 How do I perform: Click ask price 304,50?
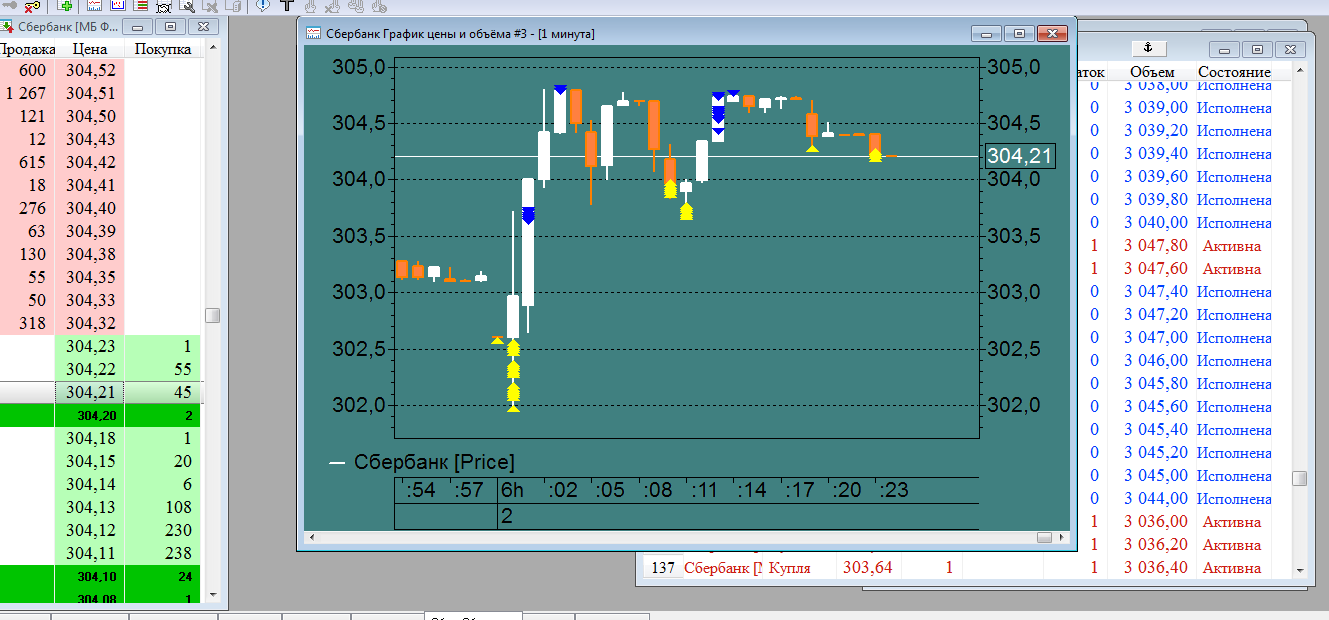coord(91,116)
